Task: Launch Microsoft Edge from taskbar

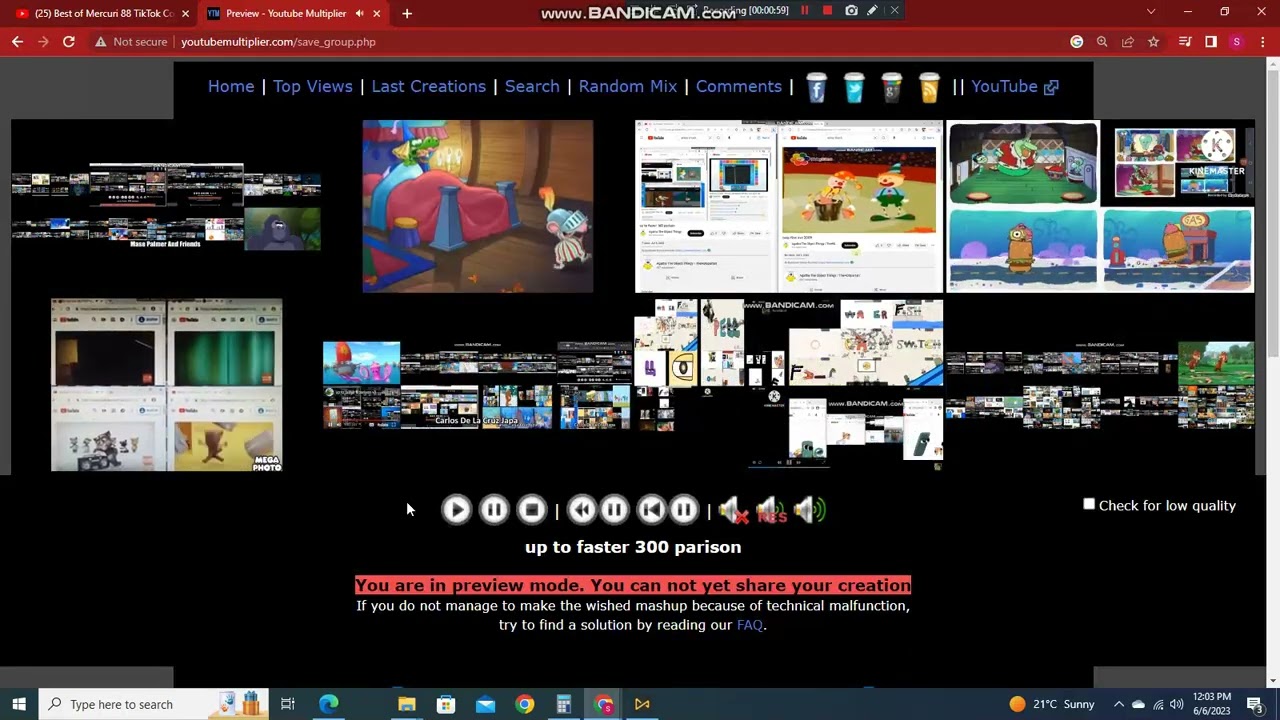Action: tap(328, 704)
